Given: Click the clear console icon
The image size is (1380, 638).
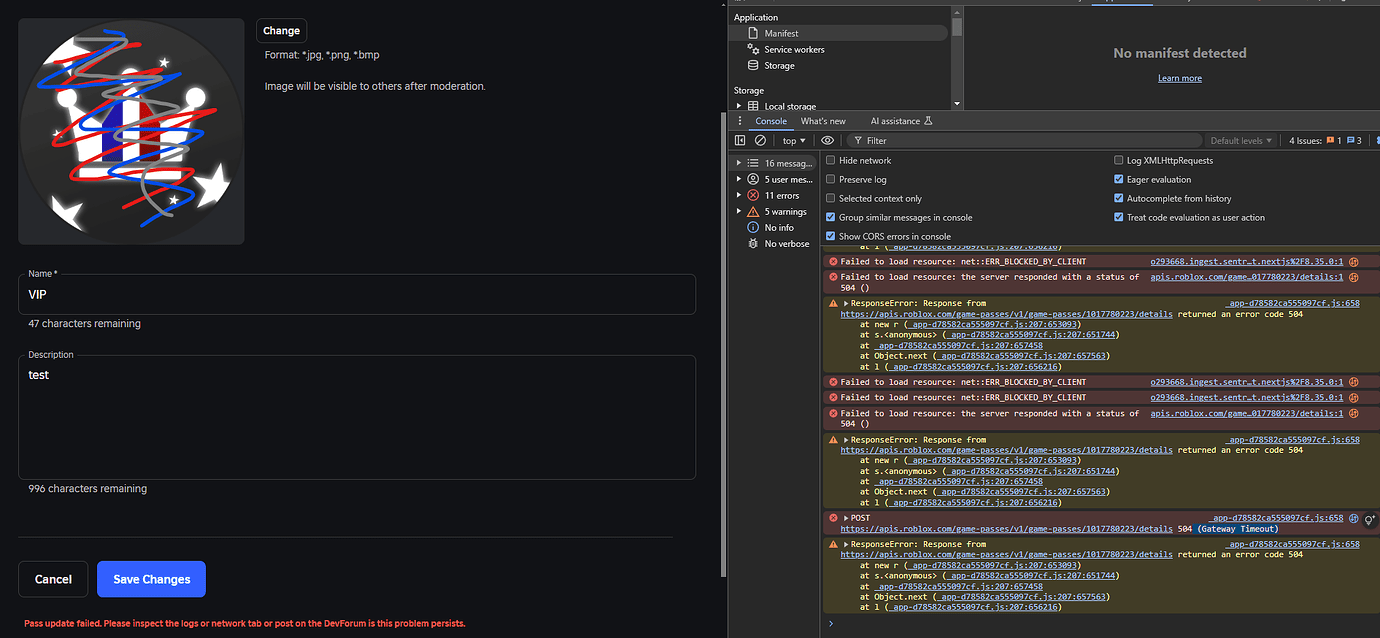Looking at the screenshot, I should coord(760,141).
